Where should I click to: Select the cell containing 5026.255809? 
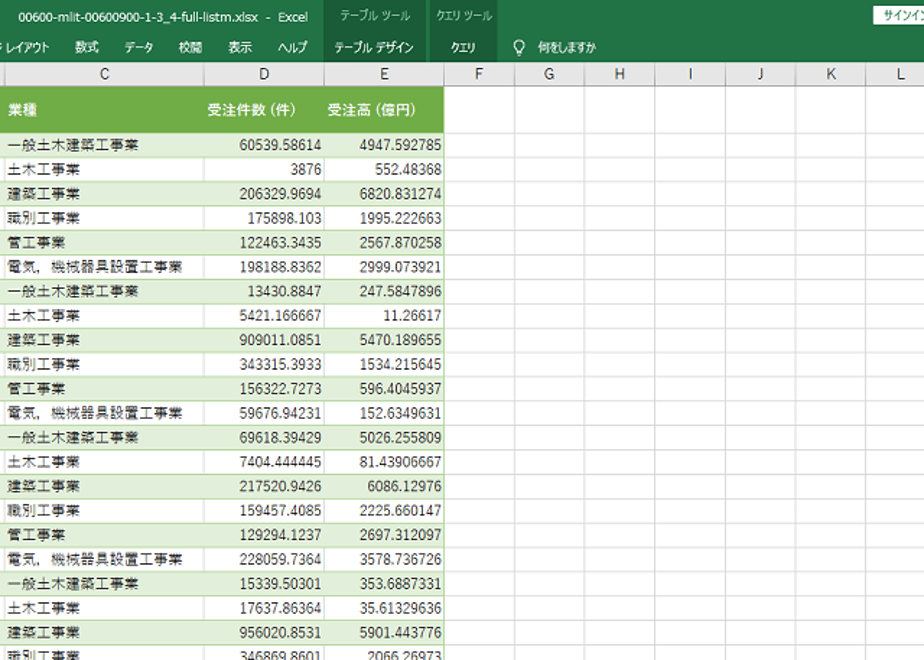coord(384,437)
